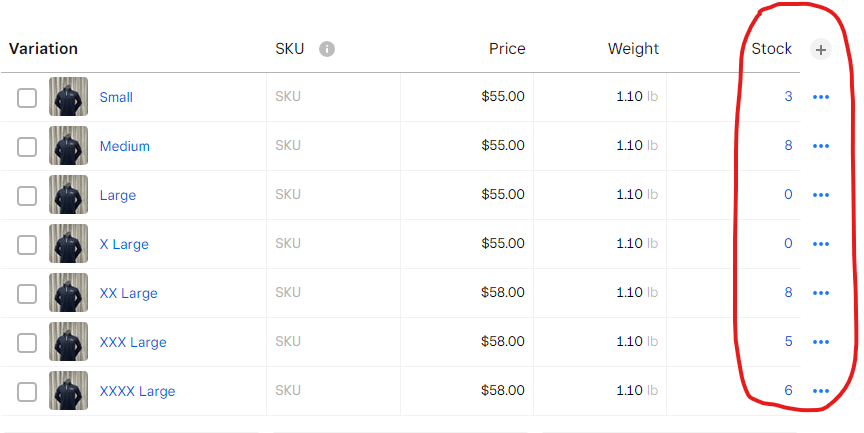Tick the XXXX Large variation checkbox
The width and height of the screenshot is (864, 433).
(x=27, y=391)
